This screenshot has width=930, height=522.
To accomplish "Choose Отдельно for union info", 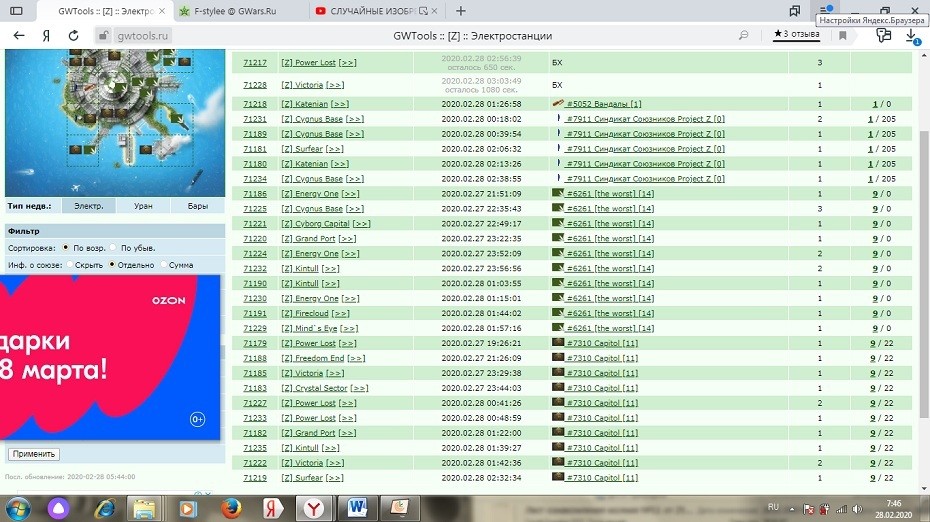I will (112, 265).
